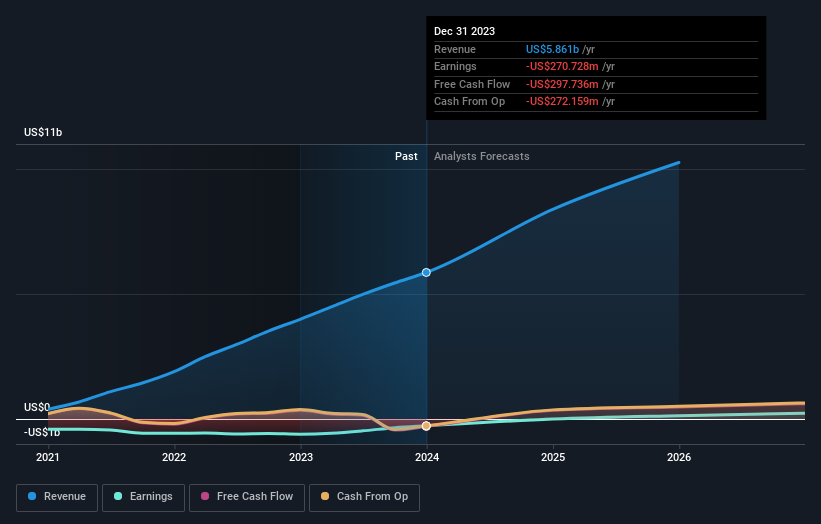Click the blue Revenue legend dot
821x524 pixels.
[x=32, y=496]
